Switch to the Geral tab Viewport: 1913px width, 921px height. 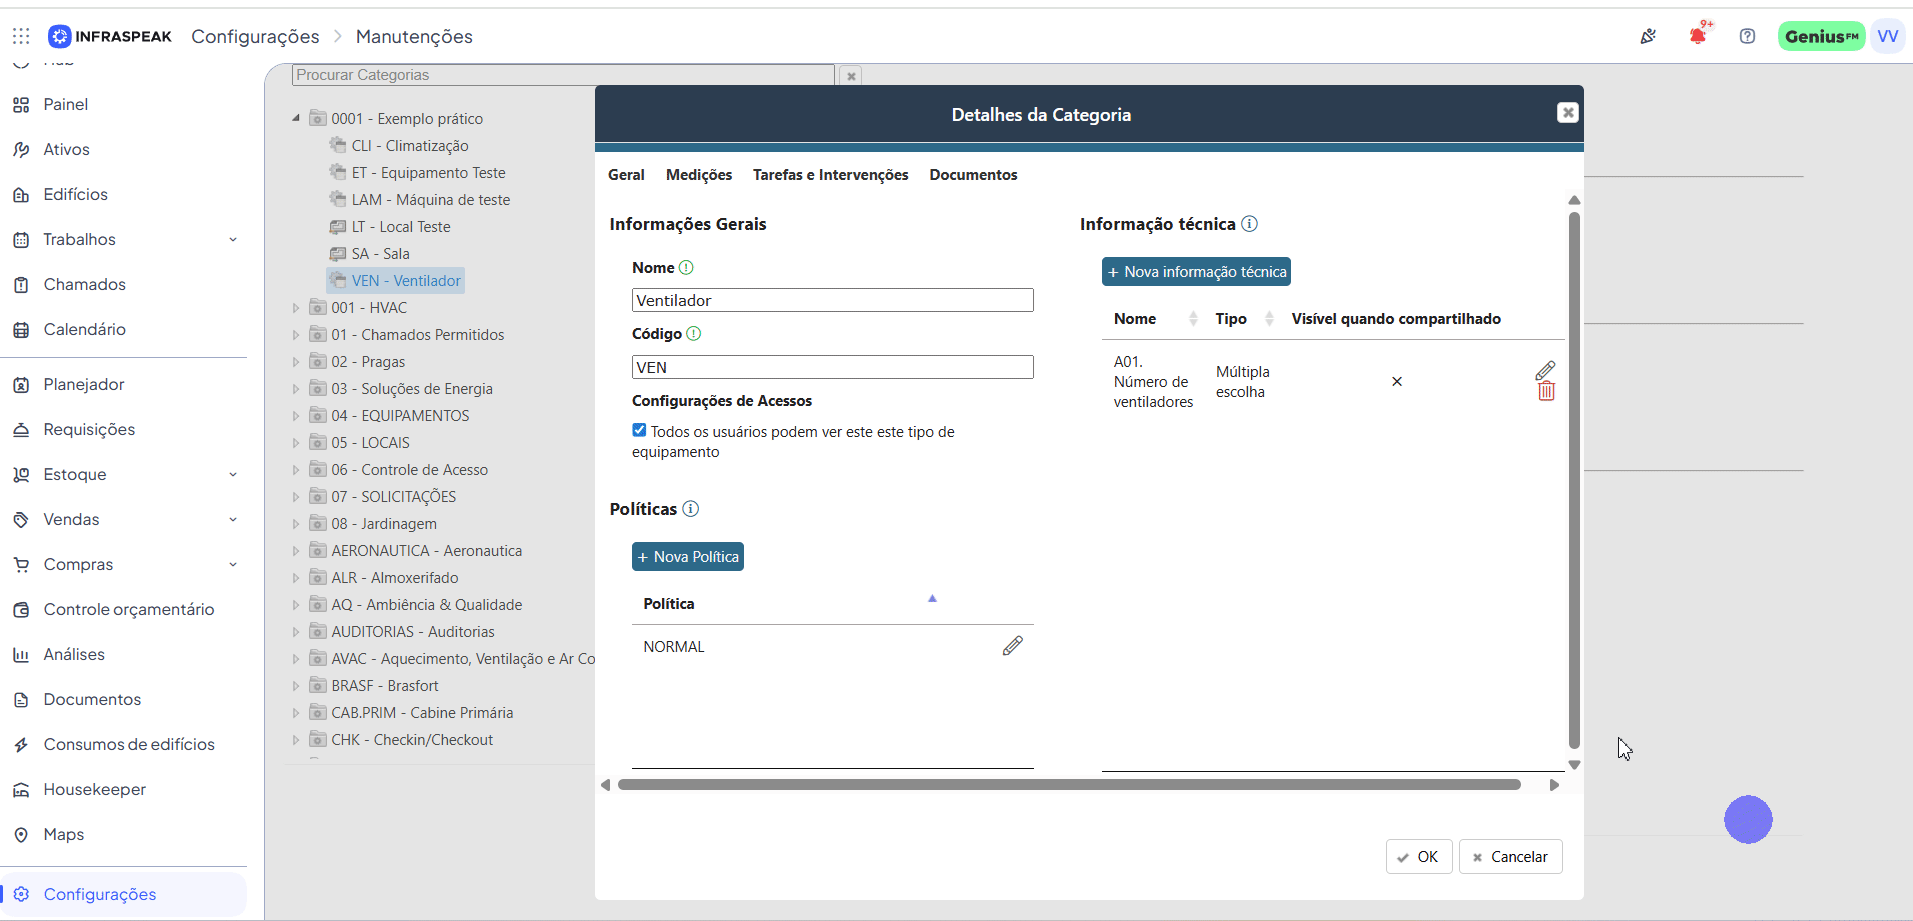tap(626, 175)
